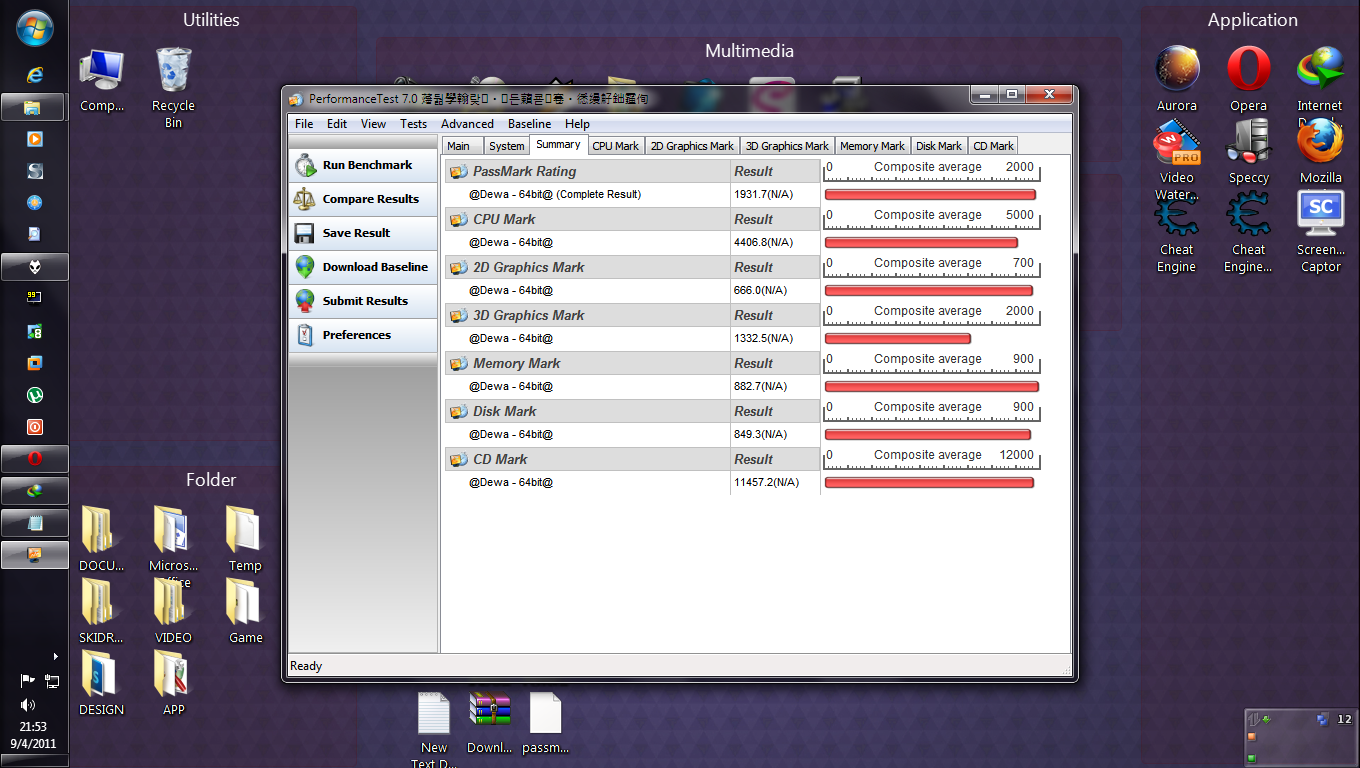The height and width of the screenshot is (768, 1360).
Task: Click the Preferences button label
Action: coord(356,335)
